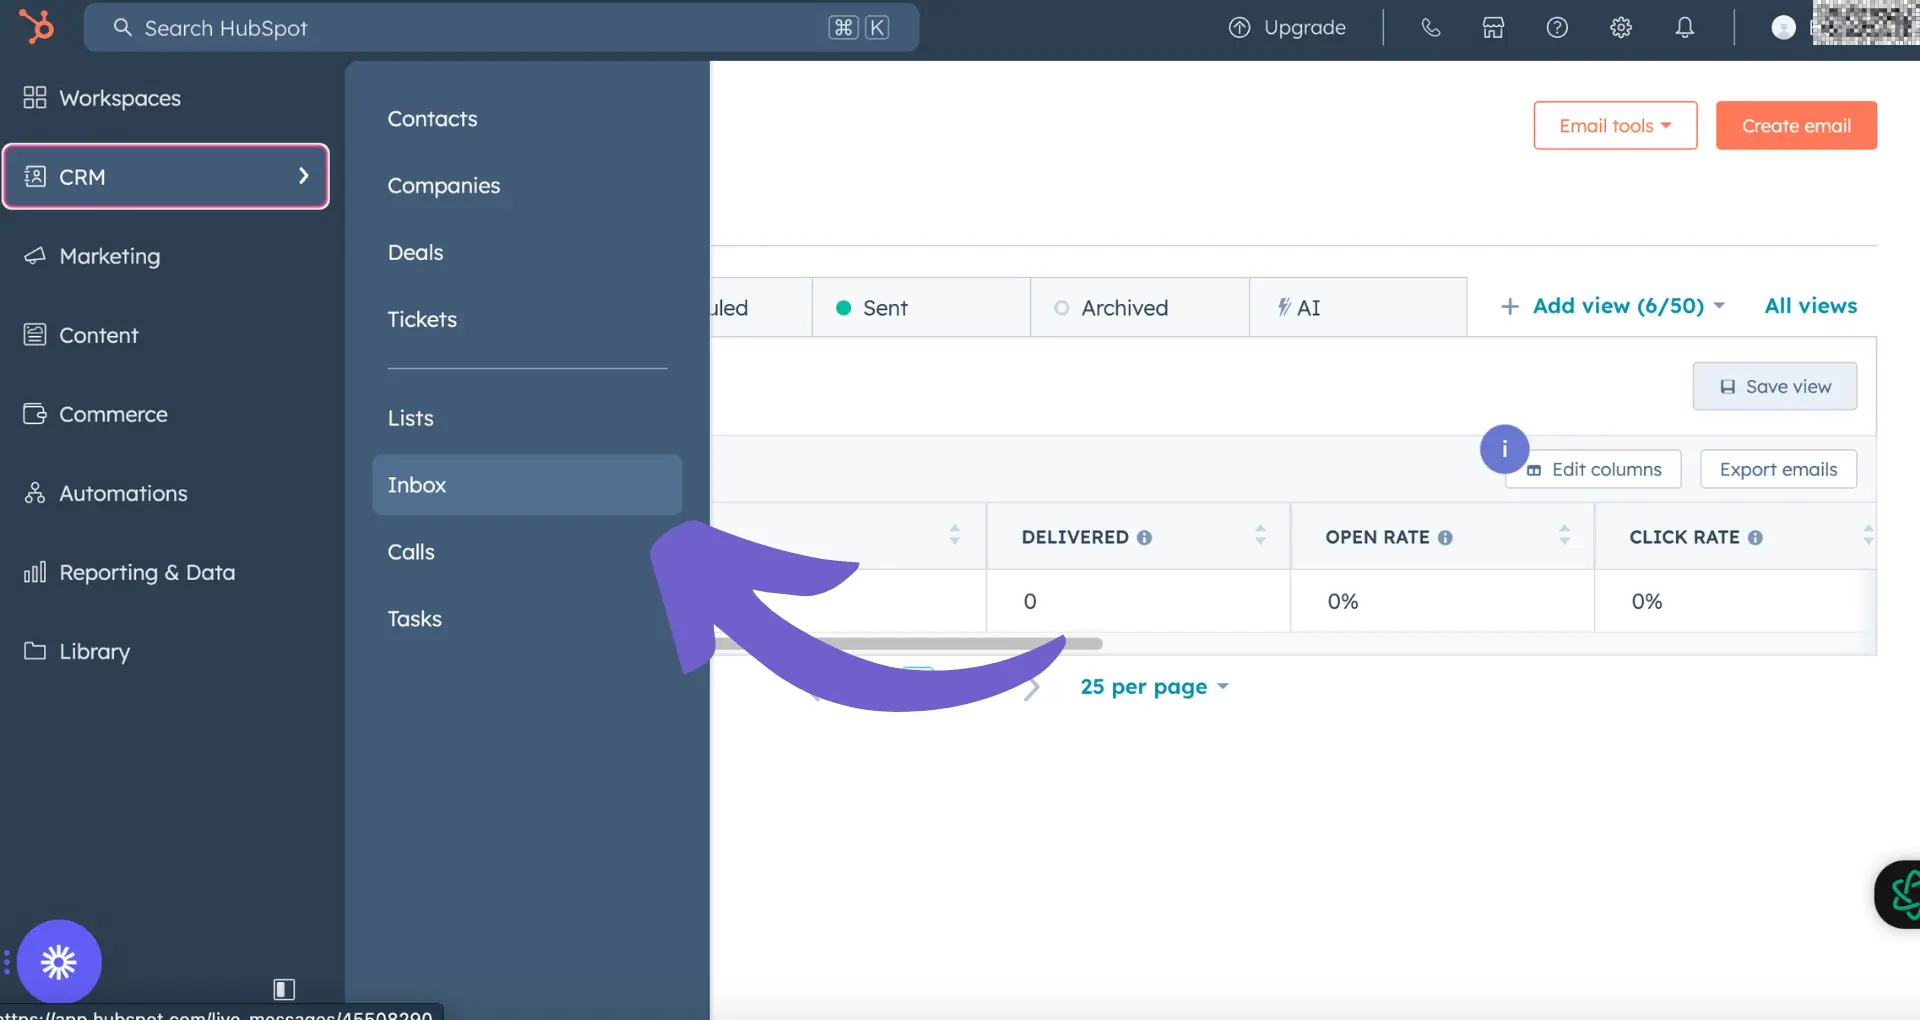Screen dimensions: 1920x1020
Task: Click the Commerce wallet icon
Action: [35, 413]
